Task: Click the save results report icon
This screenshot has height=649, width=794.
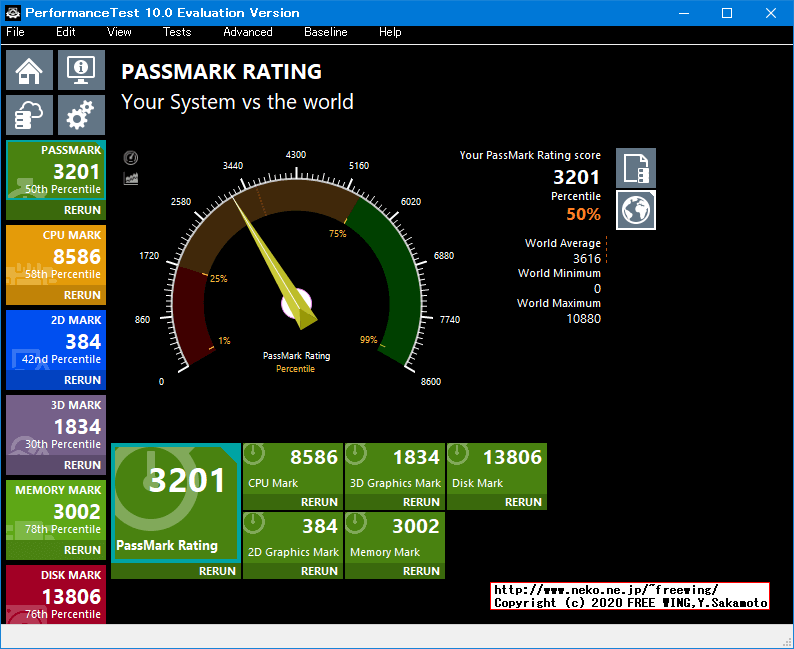Action: [635, 168]
